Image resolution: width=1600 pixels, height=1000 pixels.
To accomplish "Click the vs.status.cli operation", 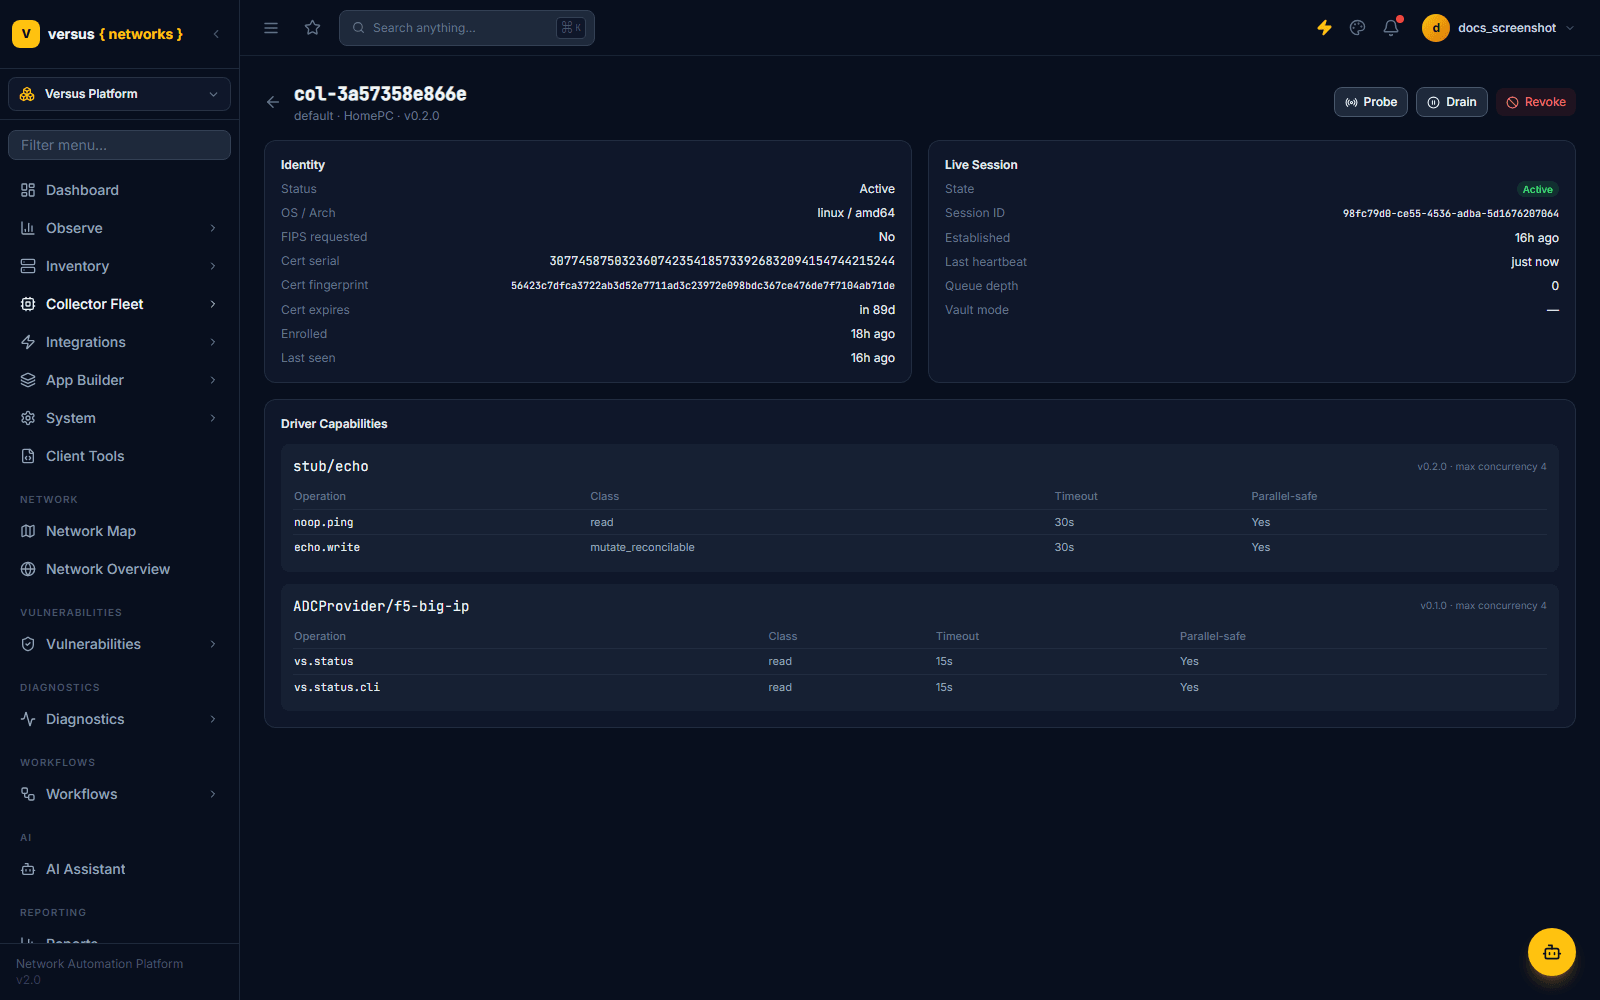I will (337, 687).
